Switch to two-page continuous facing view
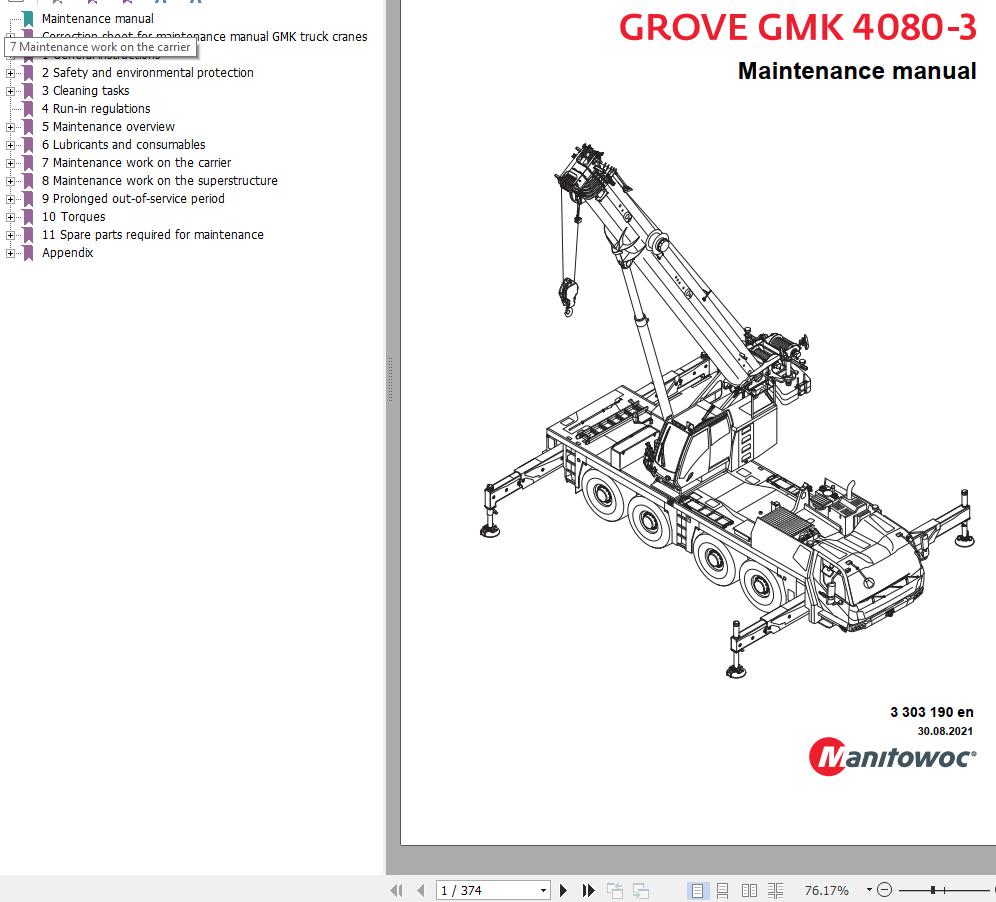The width and height of the screenshot is (996, 902). [775, 891]
